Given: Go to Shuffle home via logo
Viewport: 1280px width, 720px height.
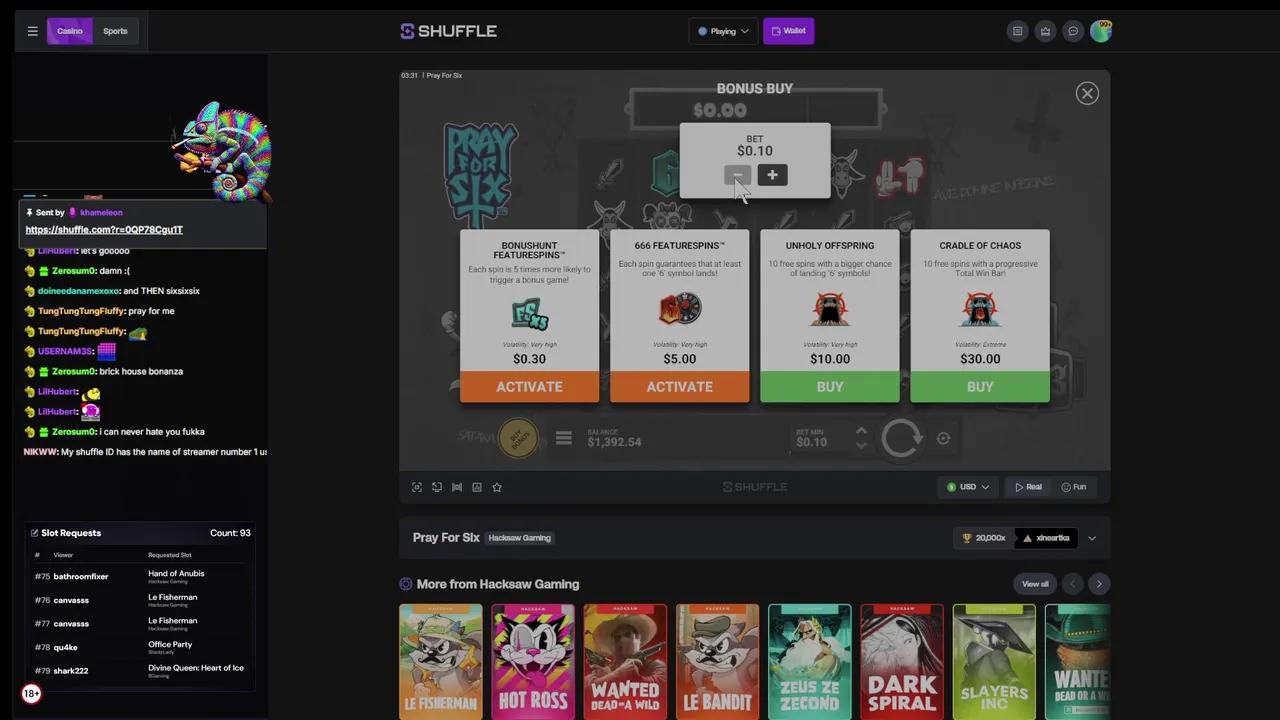Looking at the screenshot, I should [x=449, y=31].
